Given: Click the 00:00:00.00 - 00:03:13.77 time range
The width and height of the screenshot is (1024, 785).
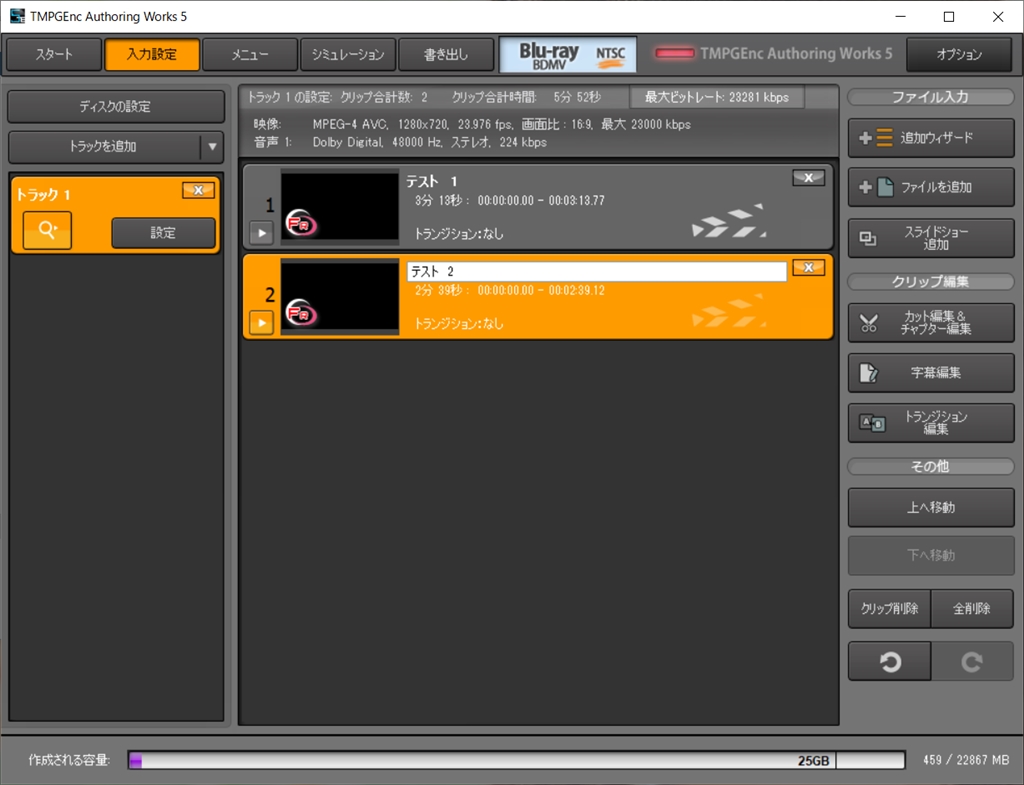Looking at the screenshot, I should 541,200.
